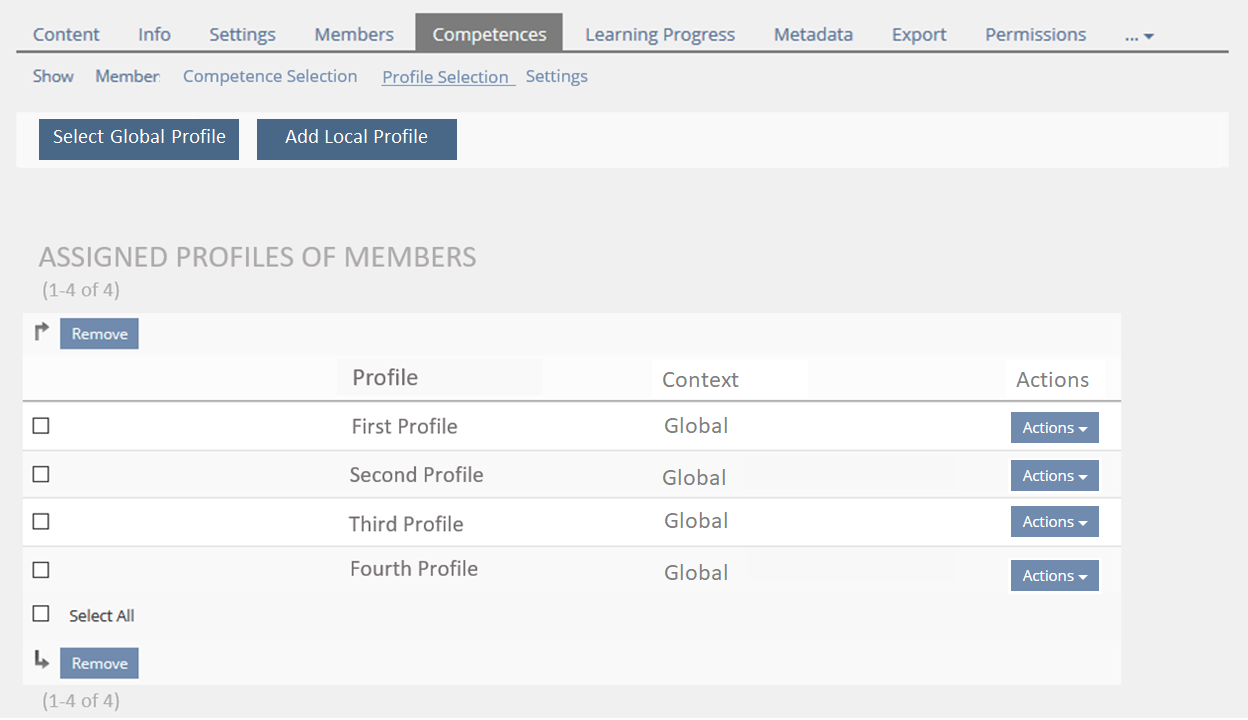This screenshot has width=1248, height=720.
Task: Click the Add Local Profile button
Action: tap(356, 138)
